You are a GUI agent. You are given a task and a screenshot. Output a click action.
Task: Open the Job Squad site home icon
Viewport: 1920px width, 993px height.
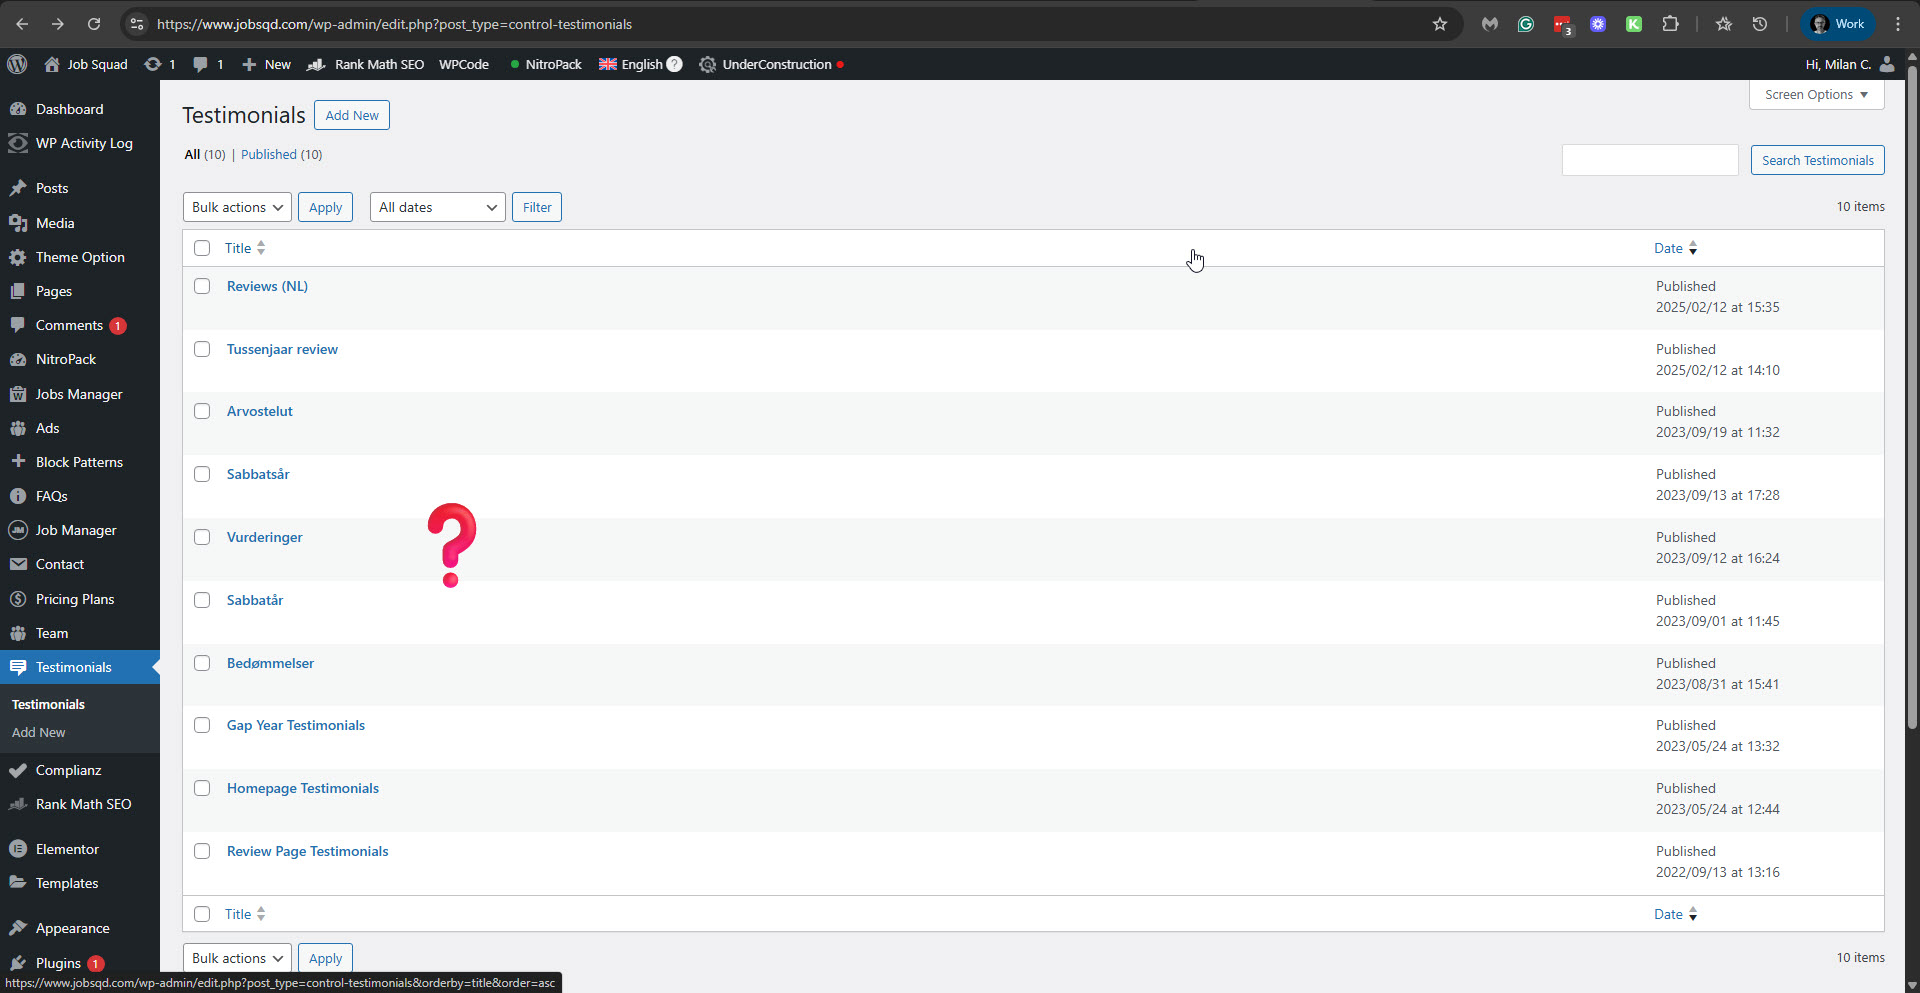[52, 64]
